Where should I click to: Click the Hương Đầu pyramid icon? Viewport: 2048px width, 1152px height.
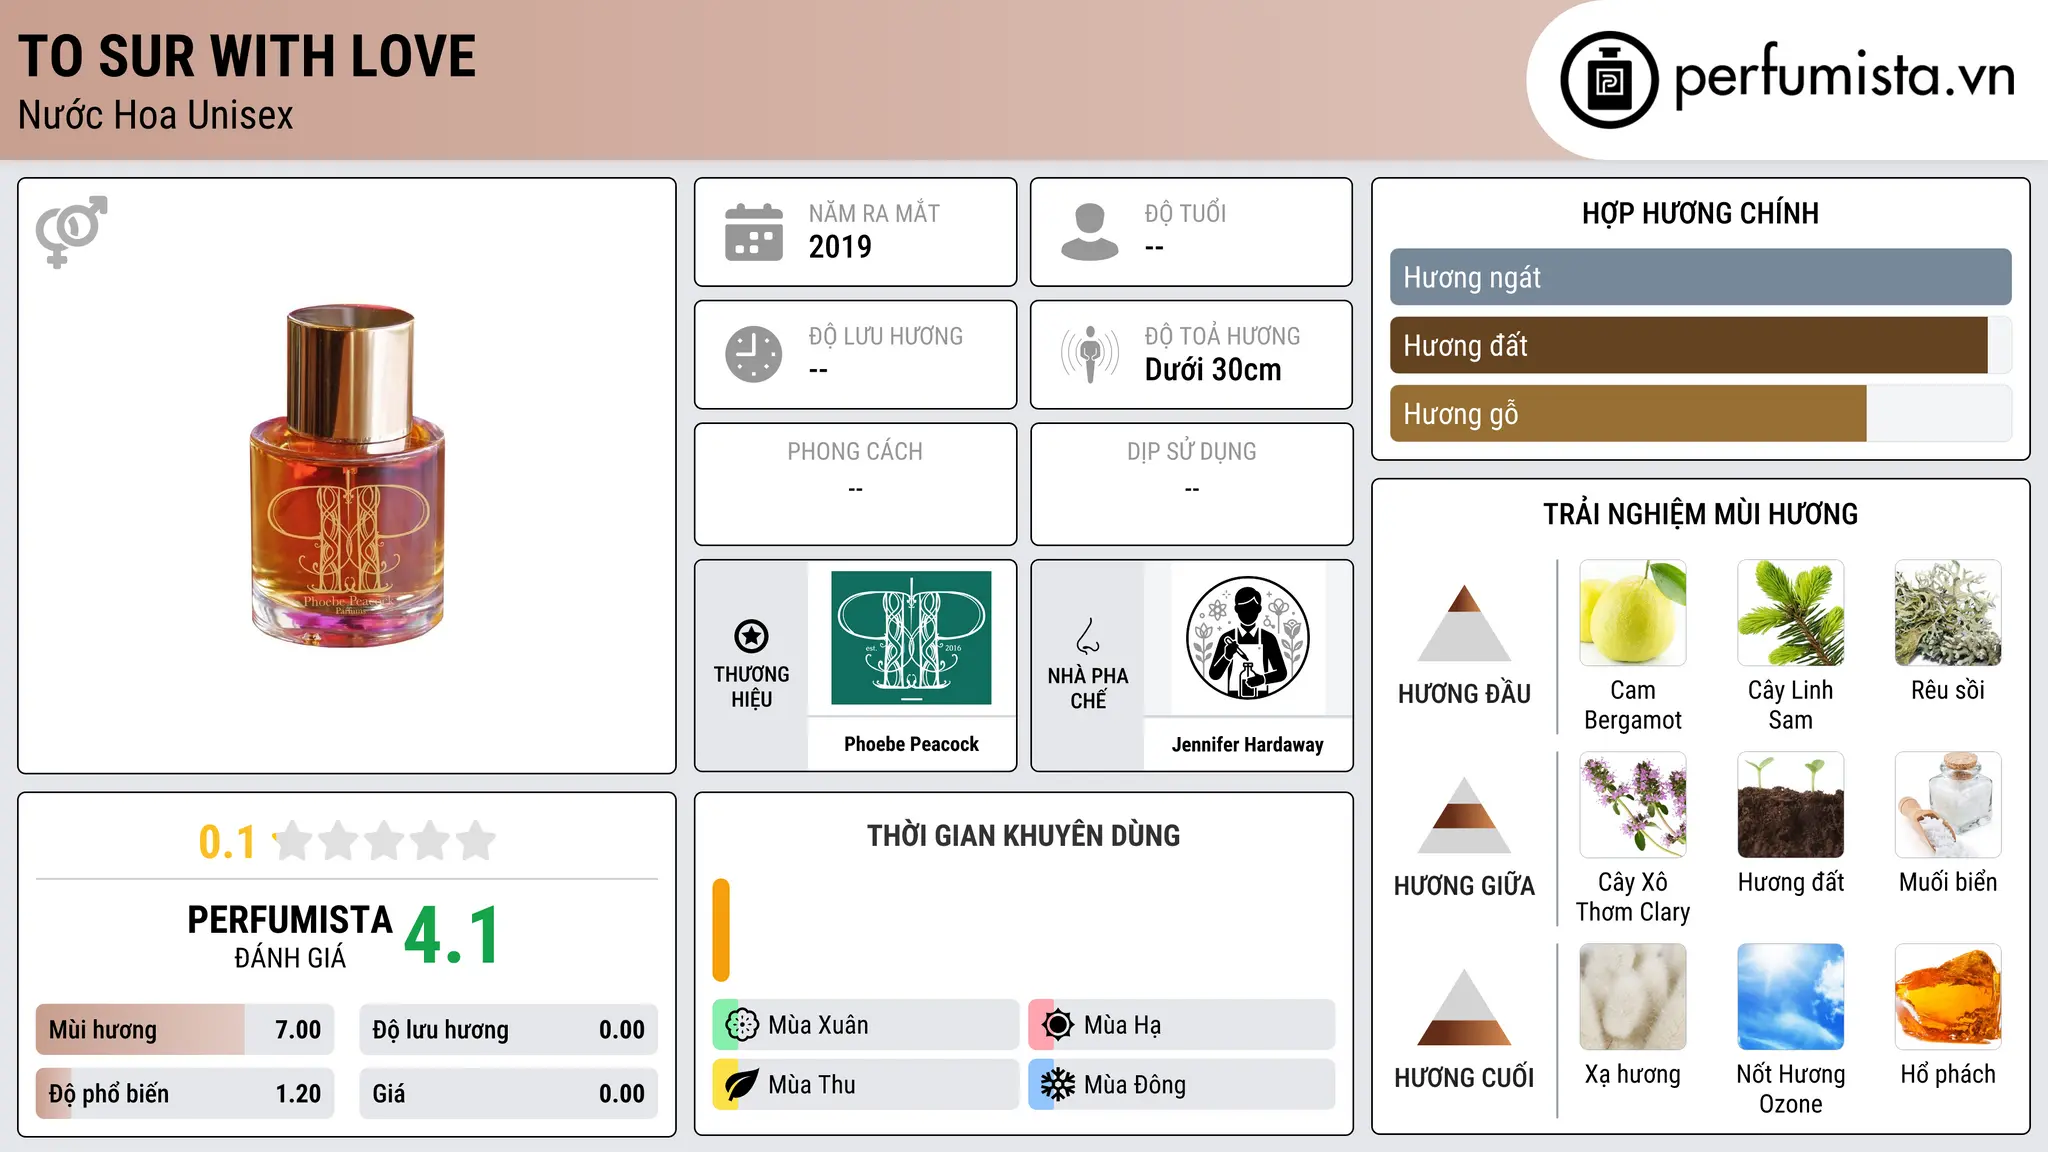[1464, 623]
